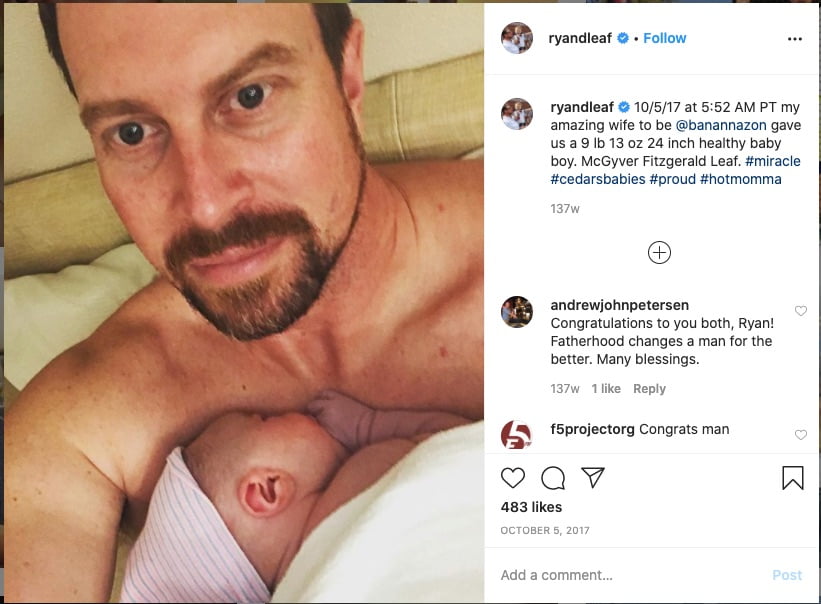Image resolution: width=821 pixels, height=604 pixels.
Task: Focus the Add a comment field
Action: (x=628, y=575)
